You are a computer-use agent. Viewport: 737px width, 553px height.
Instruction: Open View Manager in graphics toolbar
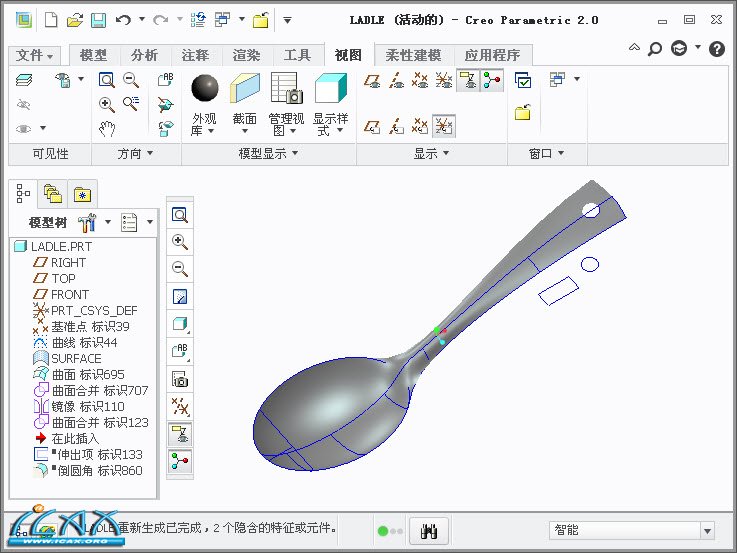[x=180, y=379]
